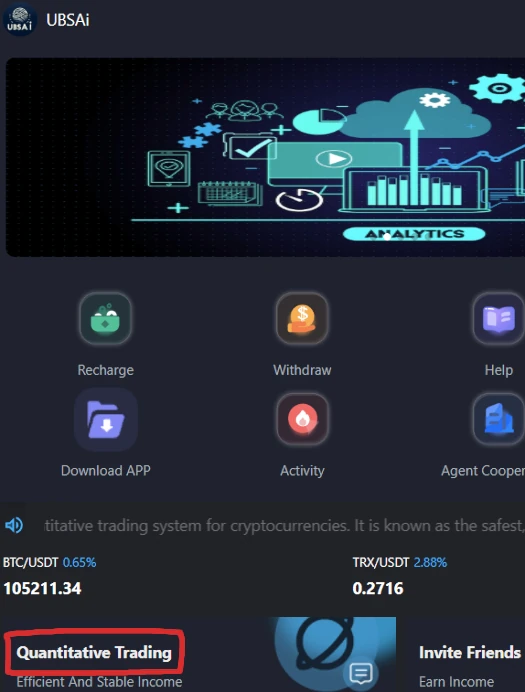525x692 pixels.
Task: Click the UBSAi logo in header
Action: pos(19,20)
